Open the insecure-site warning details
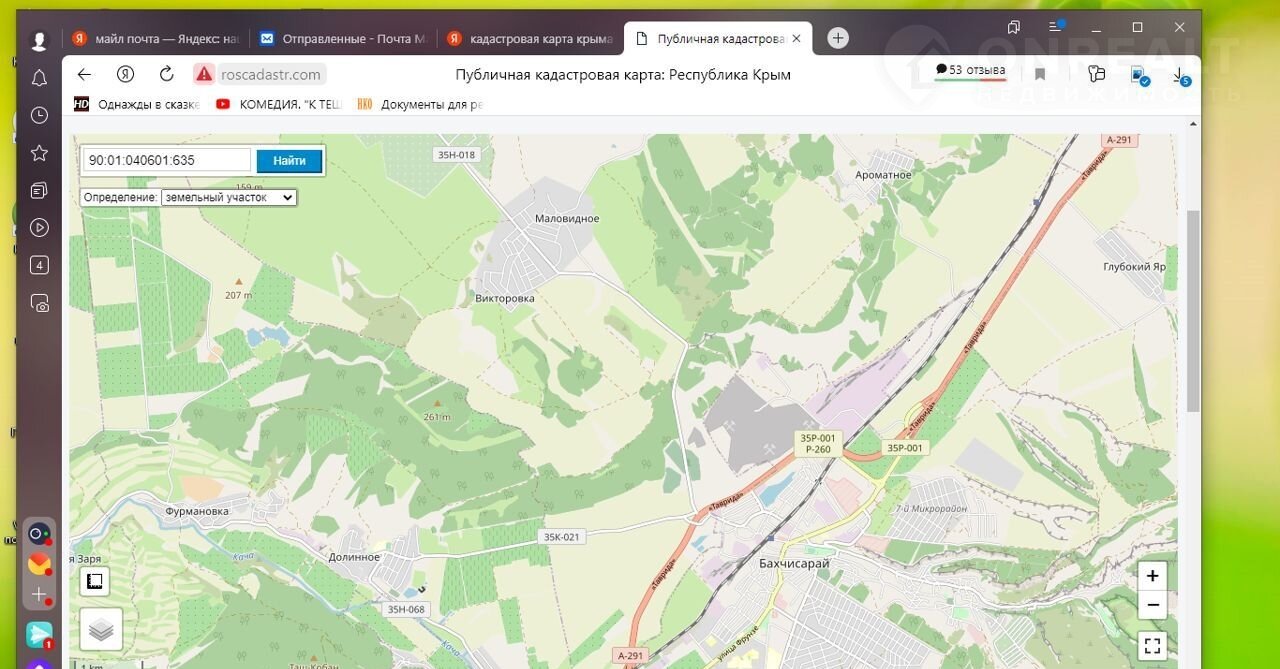This screenshot has height=669, width=1280. coord(204,74)
